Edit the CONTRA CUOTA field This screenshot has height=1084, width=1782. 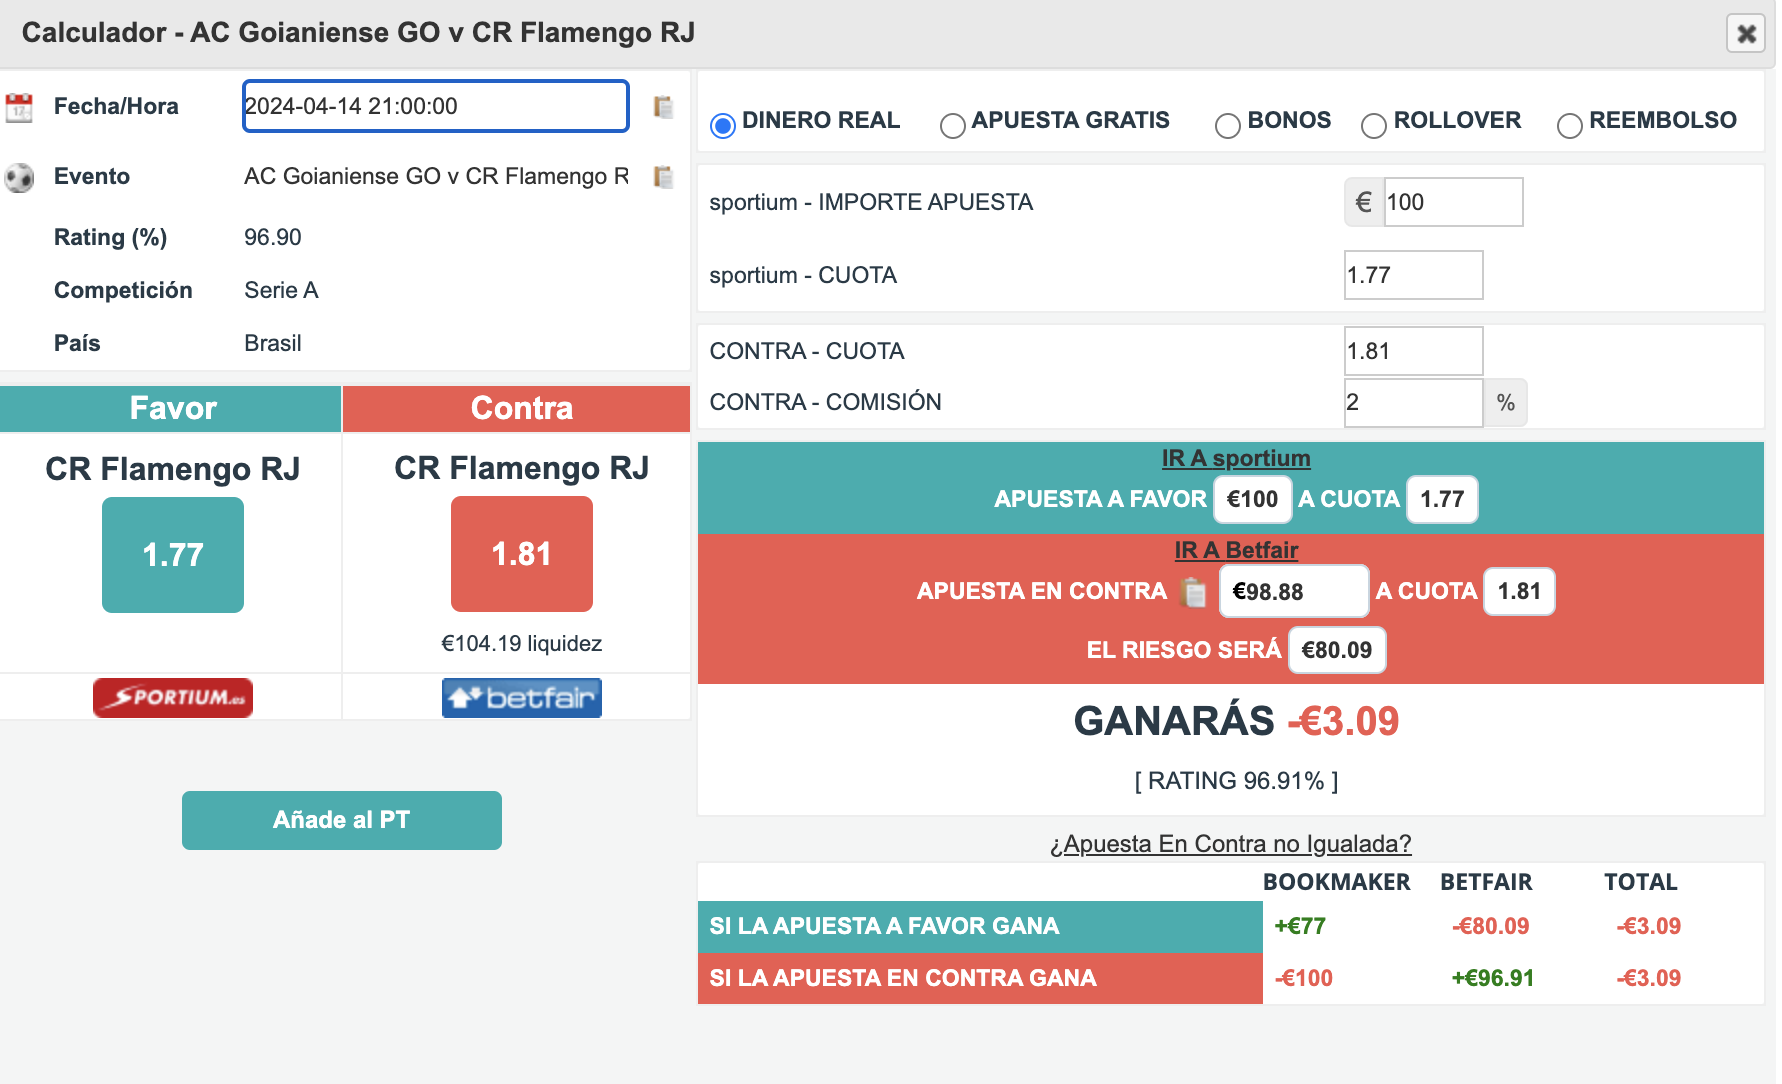(x=1413, y=351)
